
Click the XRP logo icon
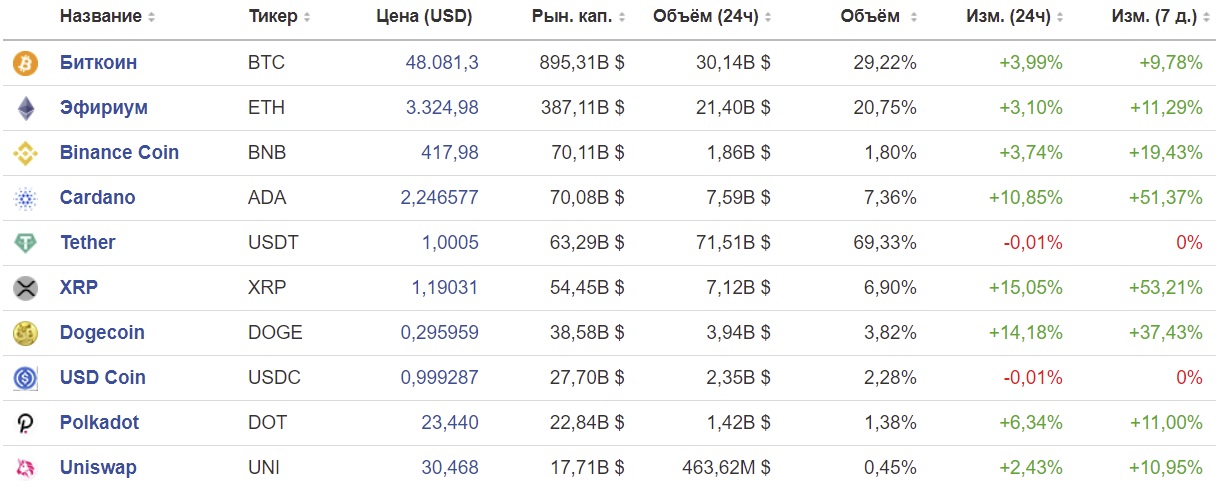[24, 288]
